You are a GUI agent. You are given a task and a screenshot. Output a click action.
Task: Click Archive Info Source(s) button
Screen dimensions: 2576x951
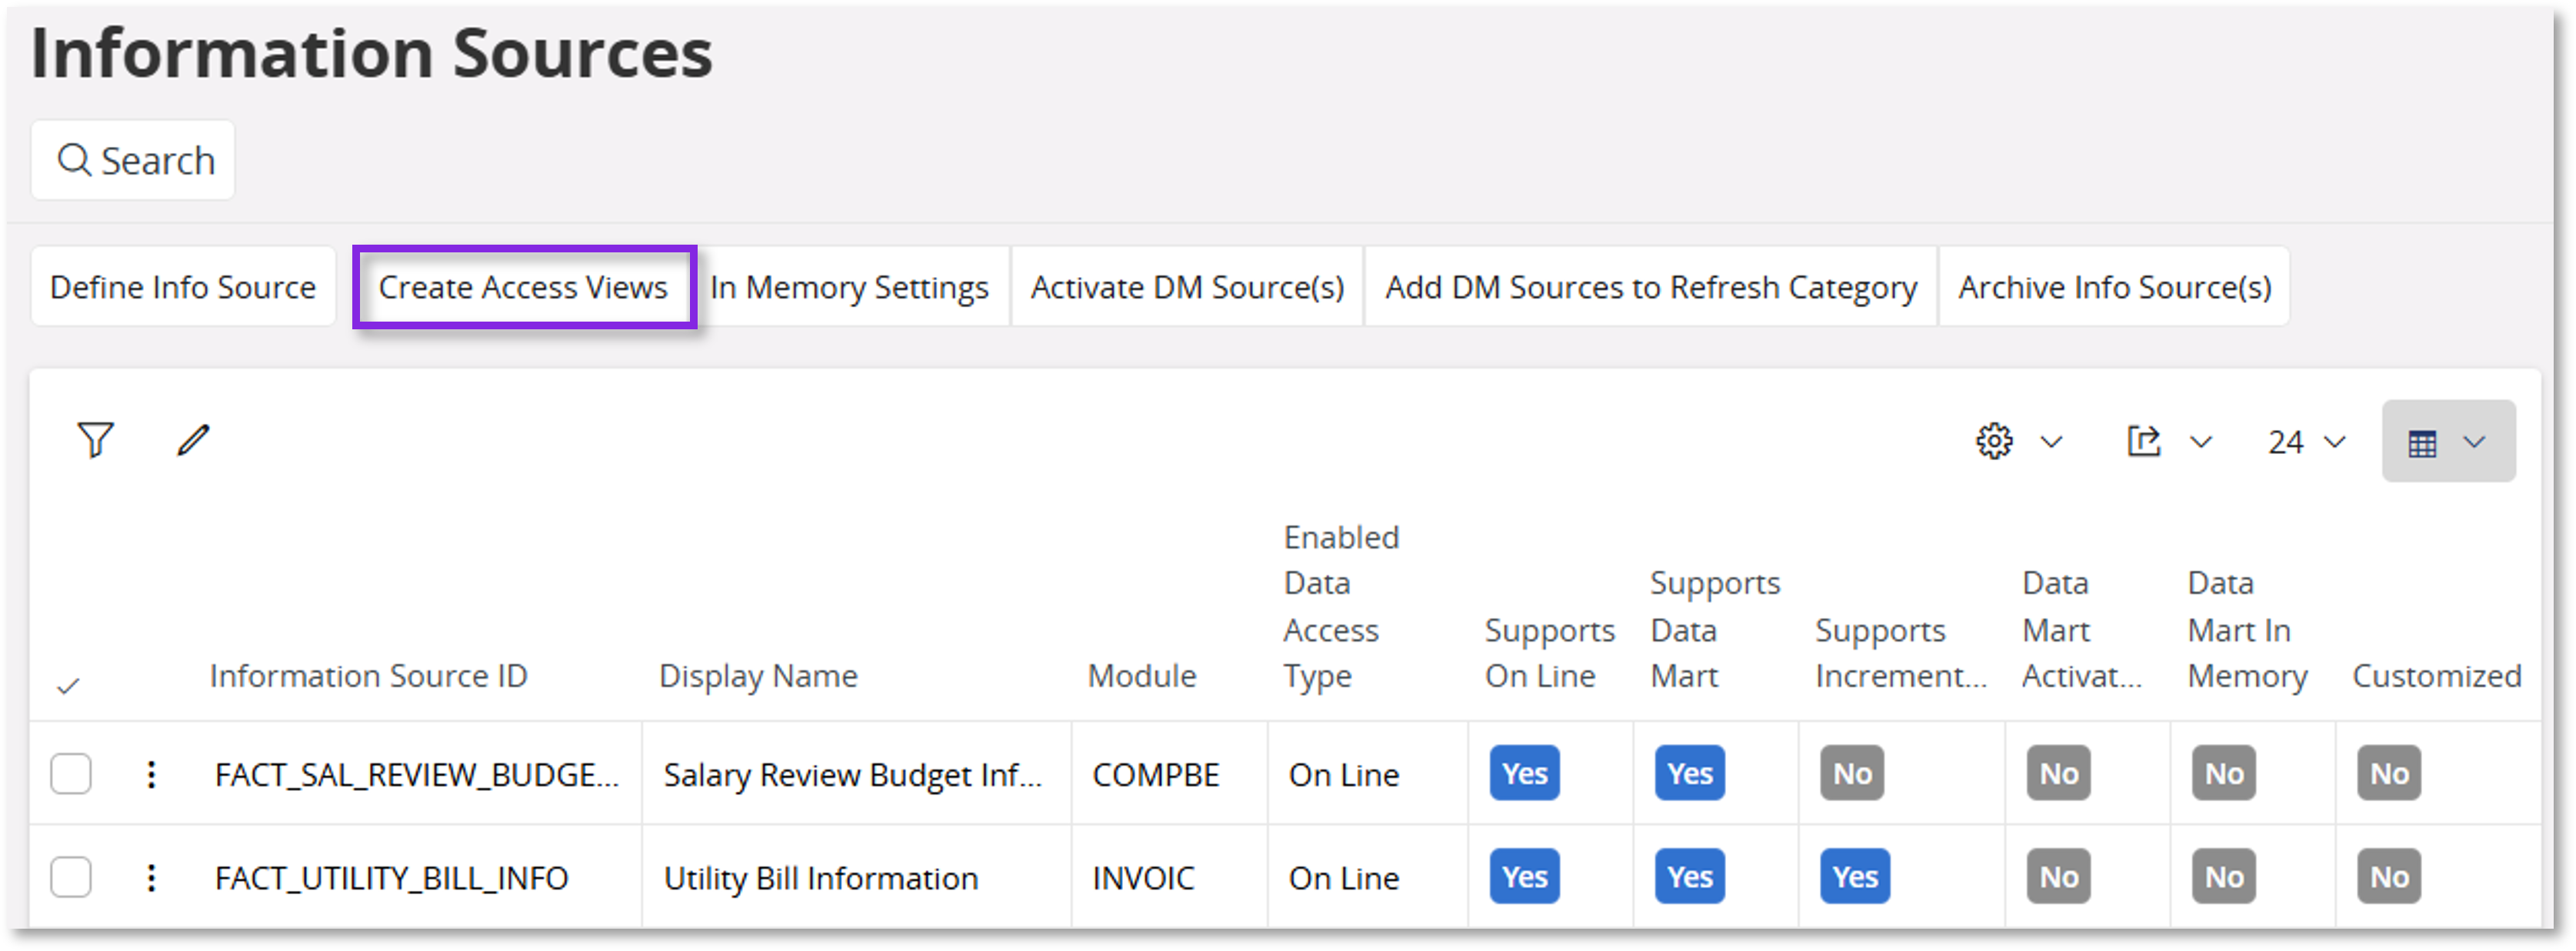(2114, 287)
